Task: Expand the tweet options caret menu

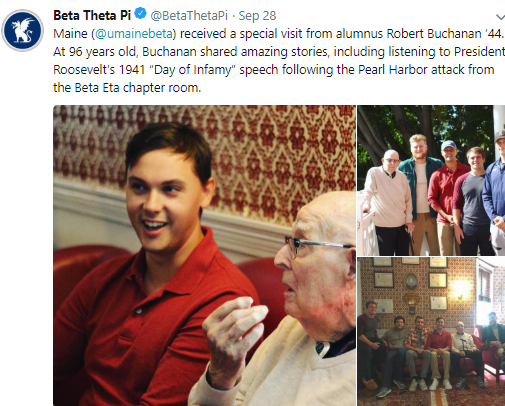Action: coord(500,17)
